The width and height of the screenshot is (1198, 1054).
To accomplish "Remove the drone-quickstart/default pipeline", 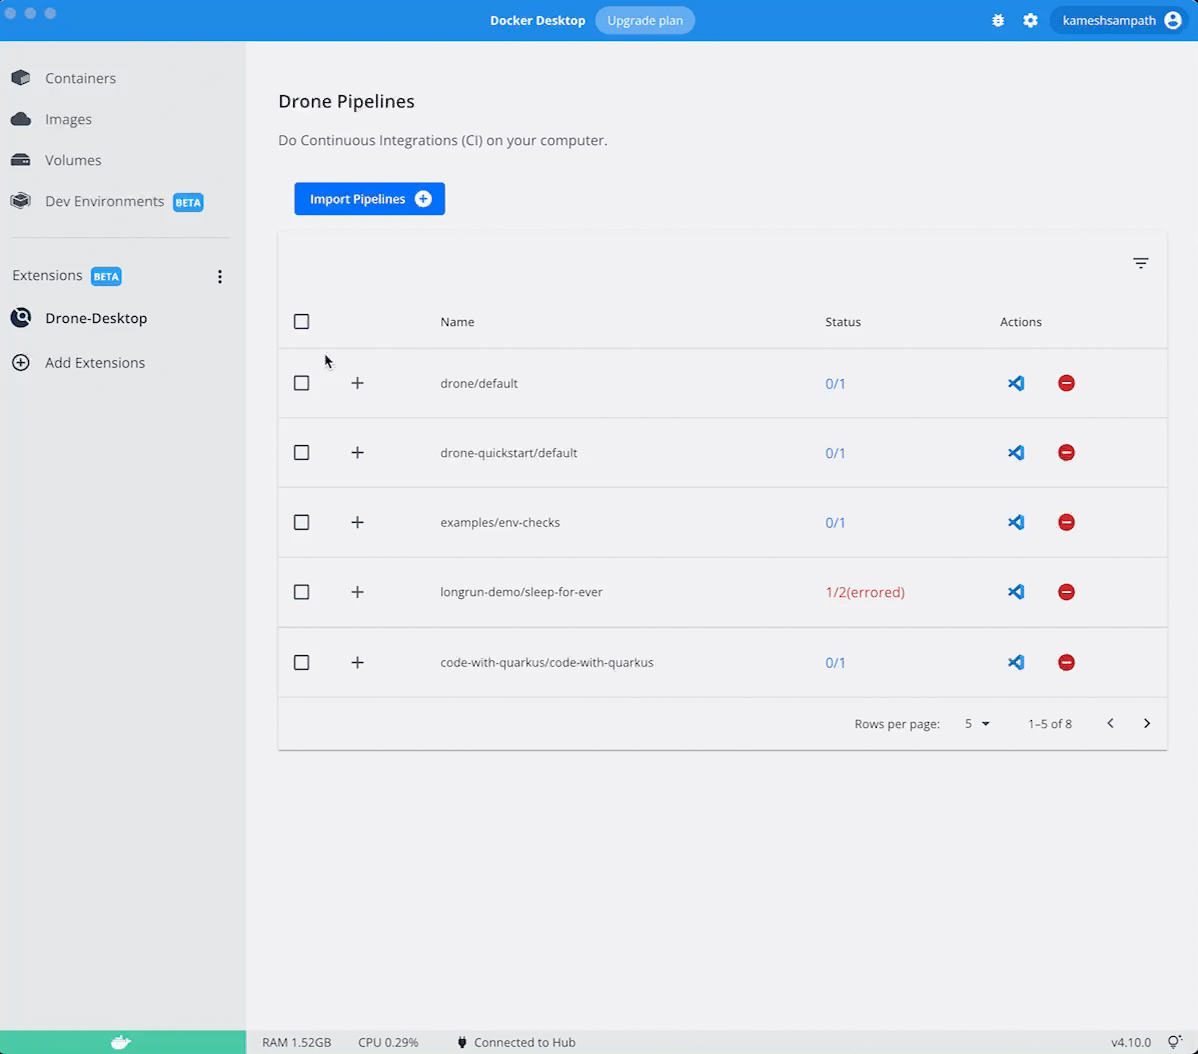I will pos(1067,453).
